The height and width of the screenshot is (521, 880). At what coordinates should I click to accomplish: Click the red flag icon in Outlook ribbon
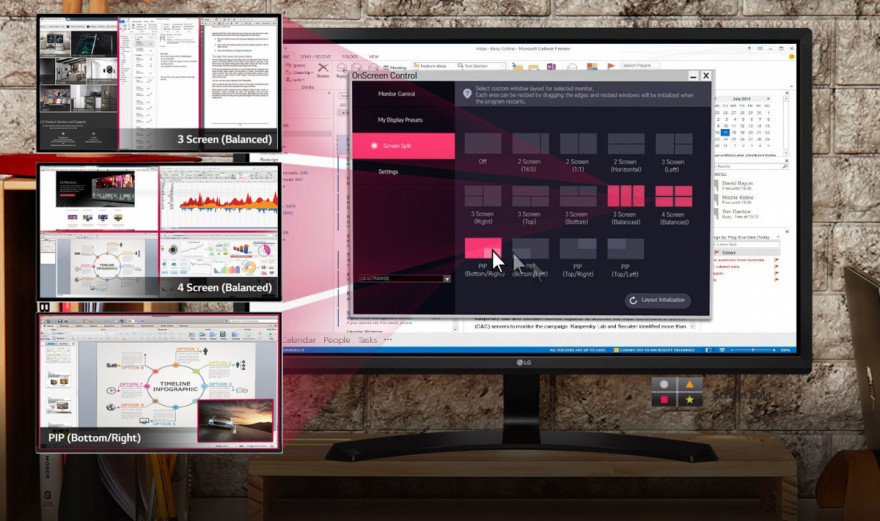coord(611,67)
